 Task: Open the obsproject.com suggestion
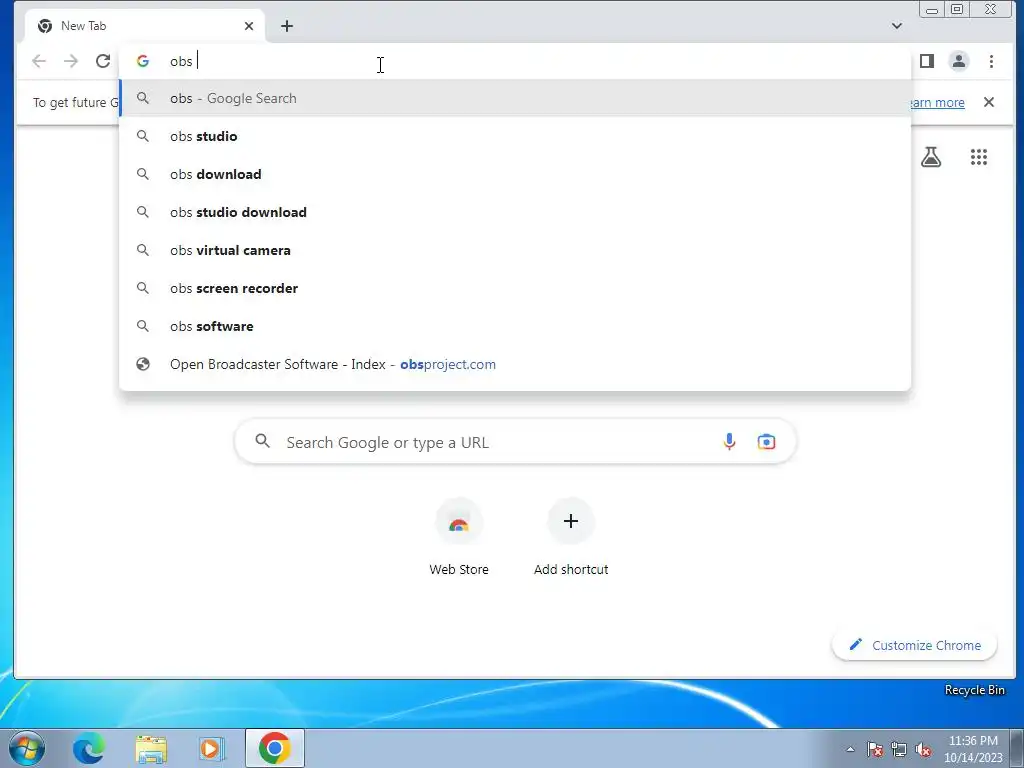pos(515,364)
